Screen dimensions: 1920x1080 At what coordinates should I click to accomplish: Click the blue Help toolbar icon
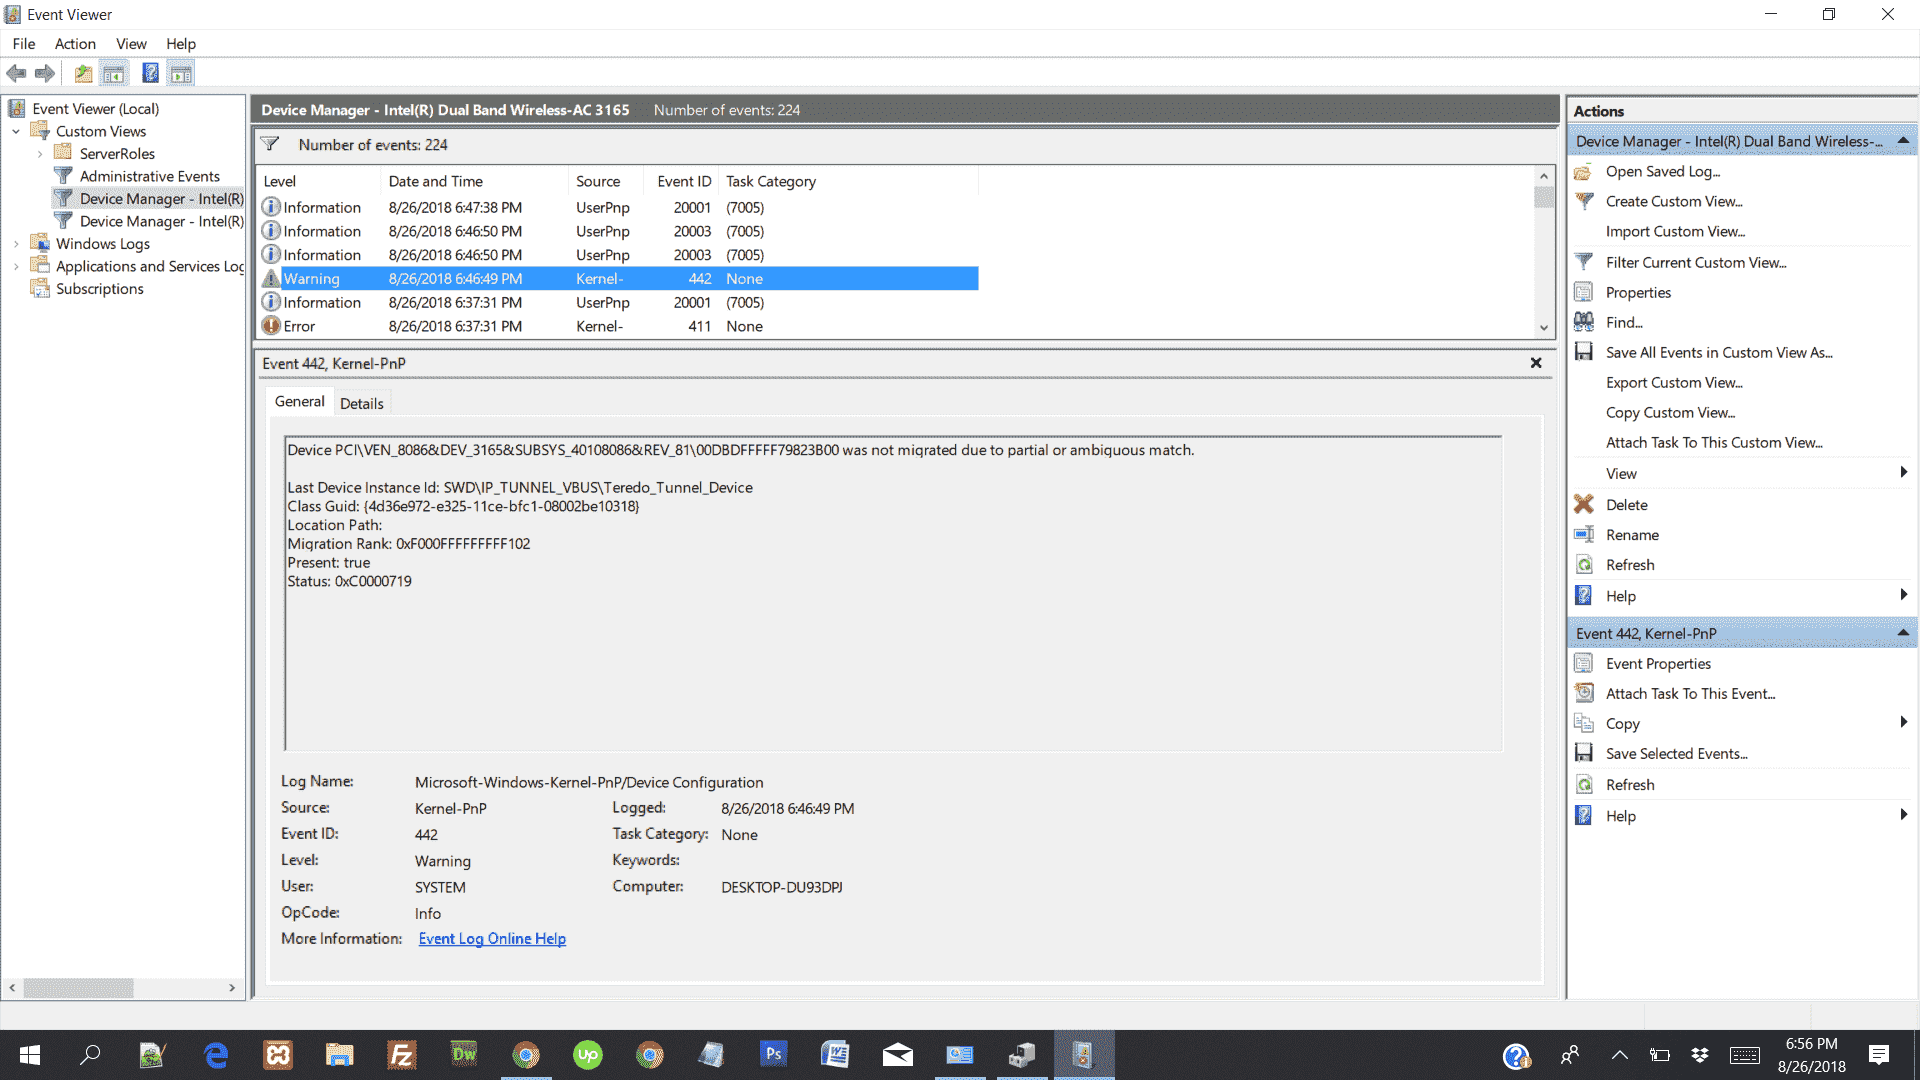(150, 73)
